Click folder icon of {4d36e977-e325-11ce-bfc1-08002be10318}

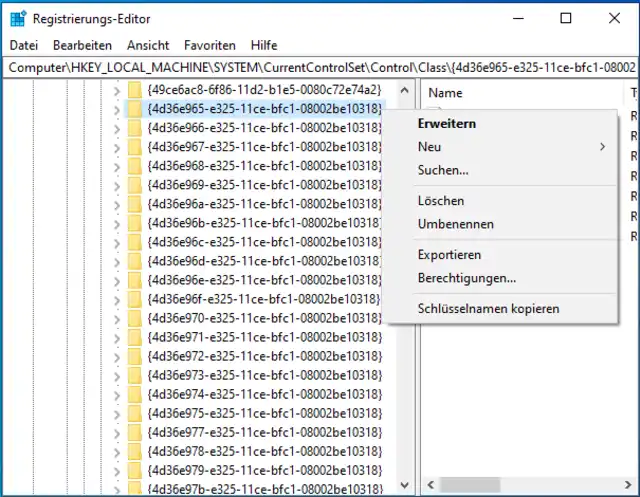click(x=135, y=433)
